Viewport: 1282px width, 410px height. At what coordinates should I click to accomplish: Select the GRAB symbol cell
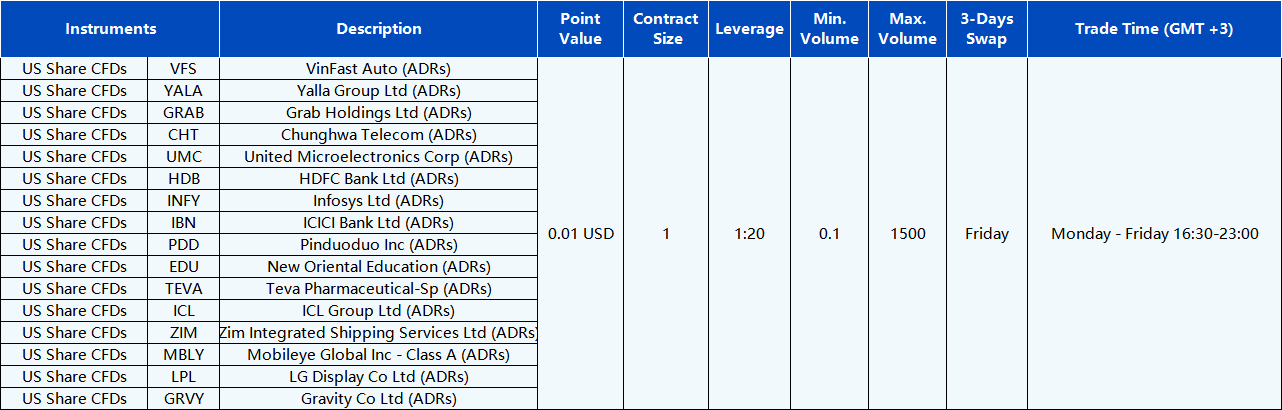(184, 113)
